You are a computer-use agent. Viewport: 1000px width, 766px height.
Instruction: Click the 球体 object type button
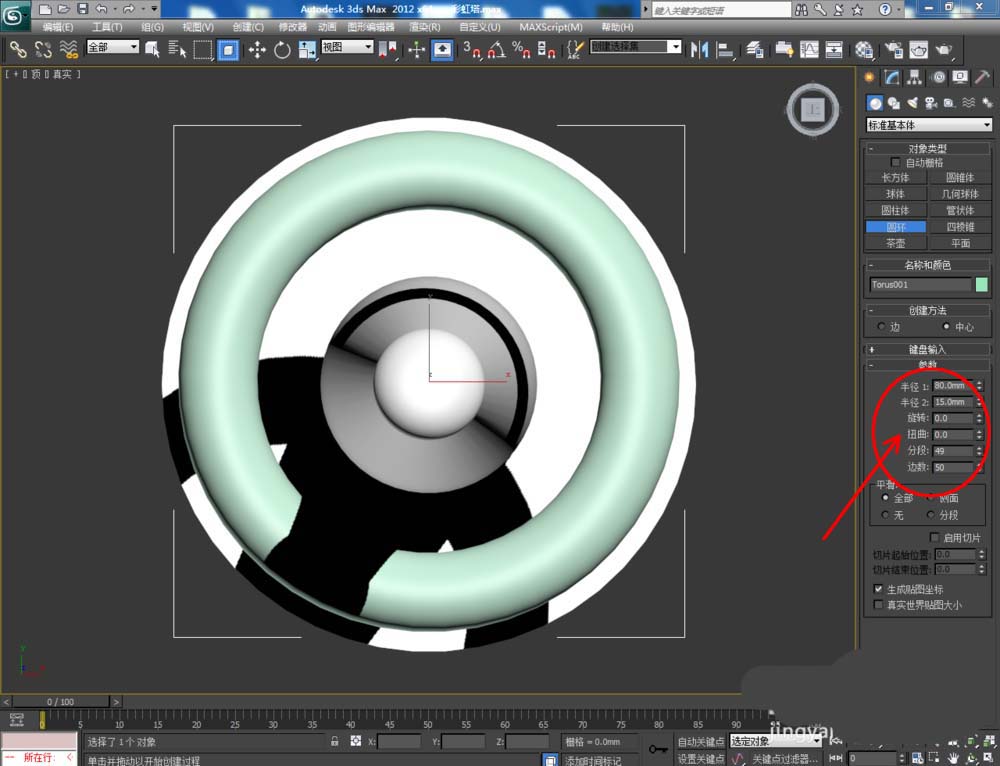pyautogui.click(x=895, y=194)
